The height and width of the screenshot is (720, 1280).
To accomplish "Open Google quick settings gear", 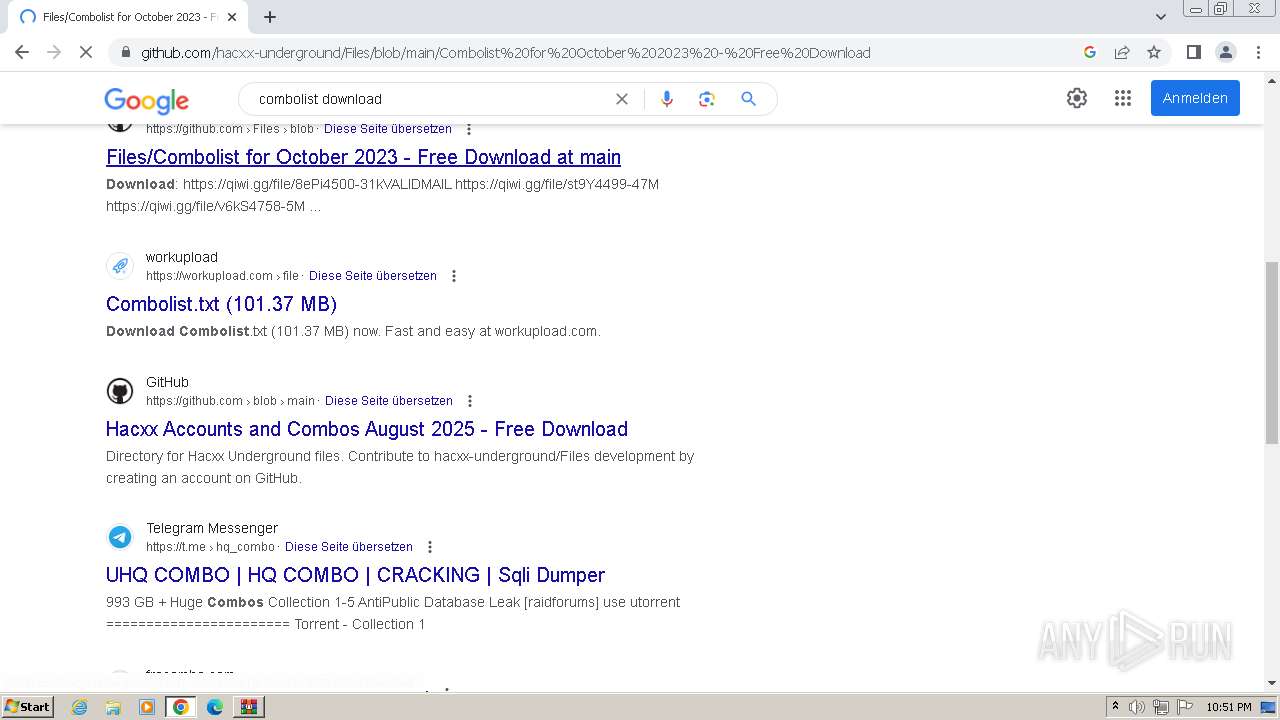I will (1077, 98).
